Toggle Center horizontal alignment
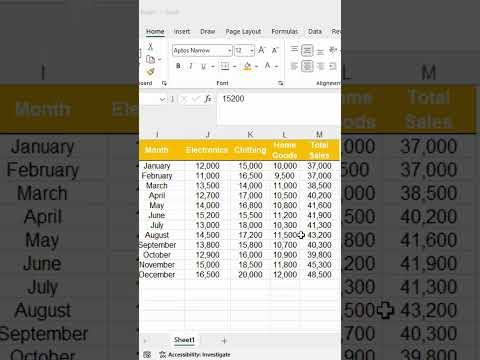 (307, 66)
